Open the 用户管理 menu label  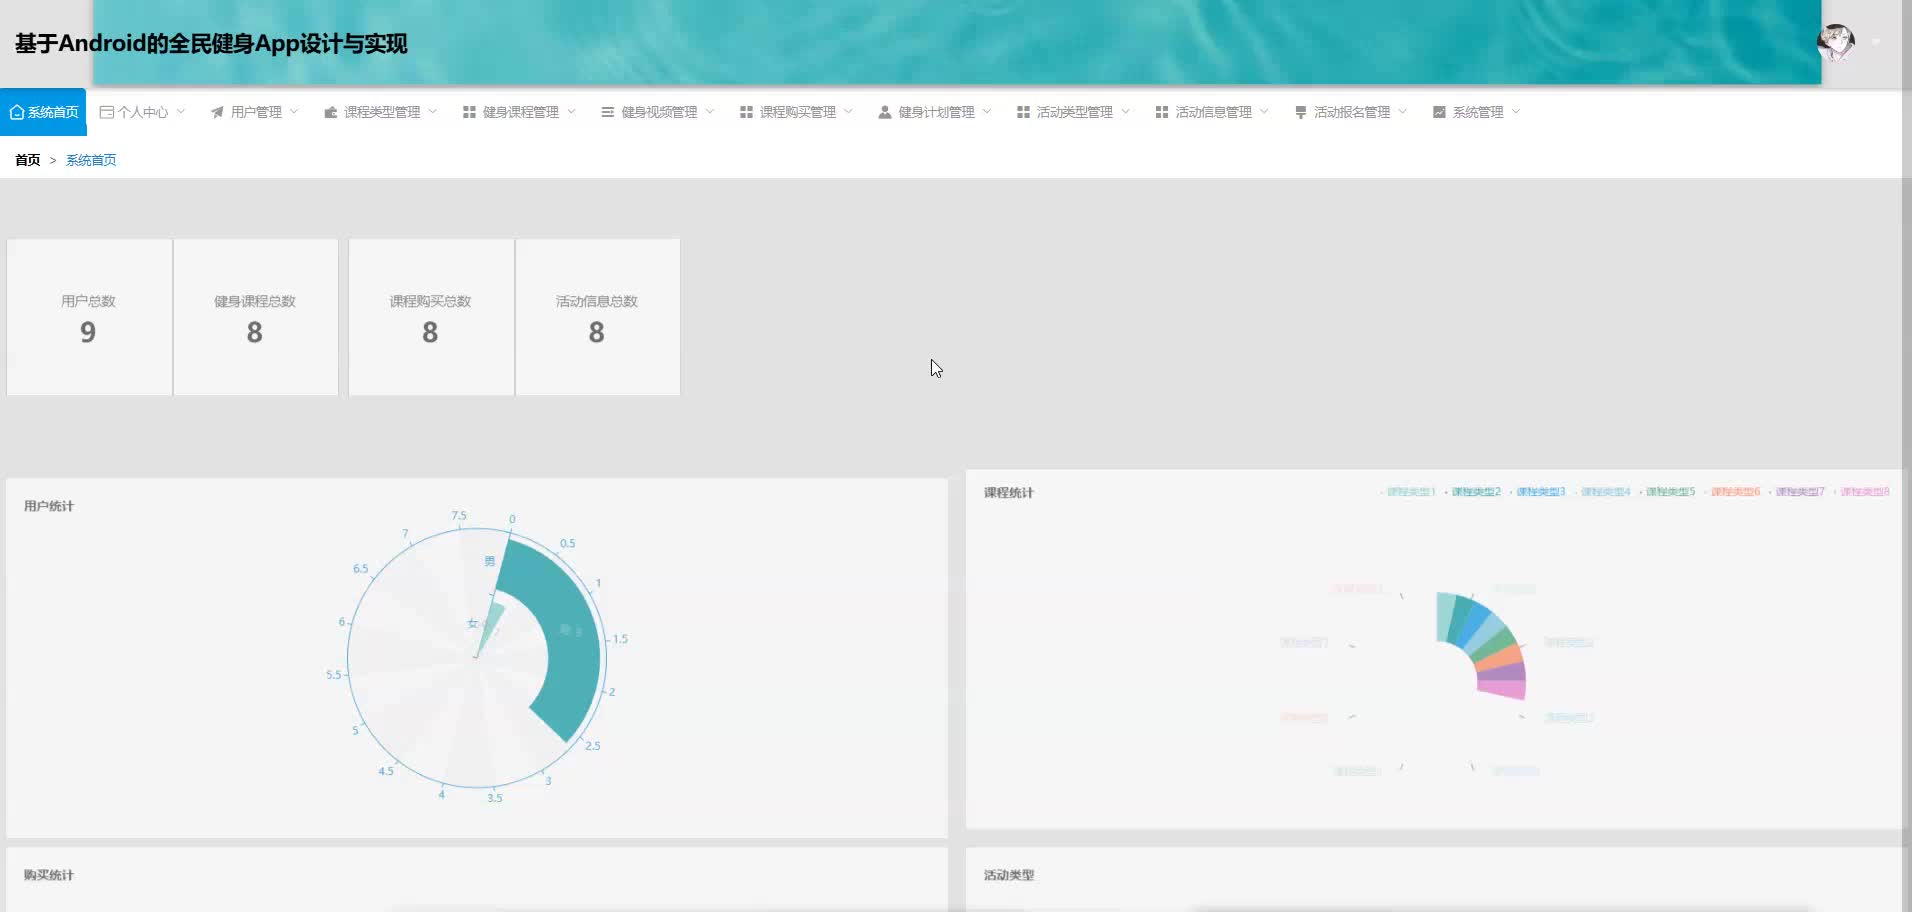coord(256,112)
